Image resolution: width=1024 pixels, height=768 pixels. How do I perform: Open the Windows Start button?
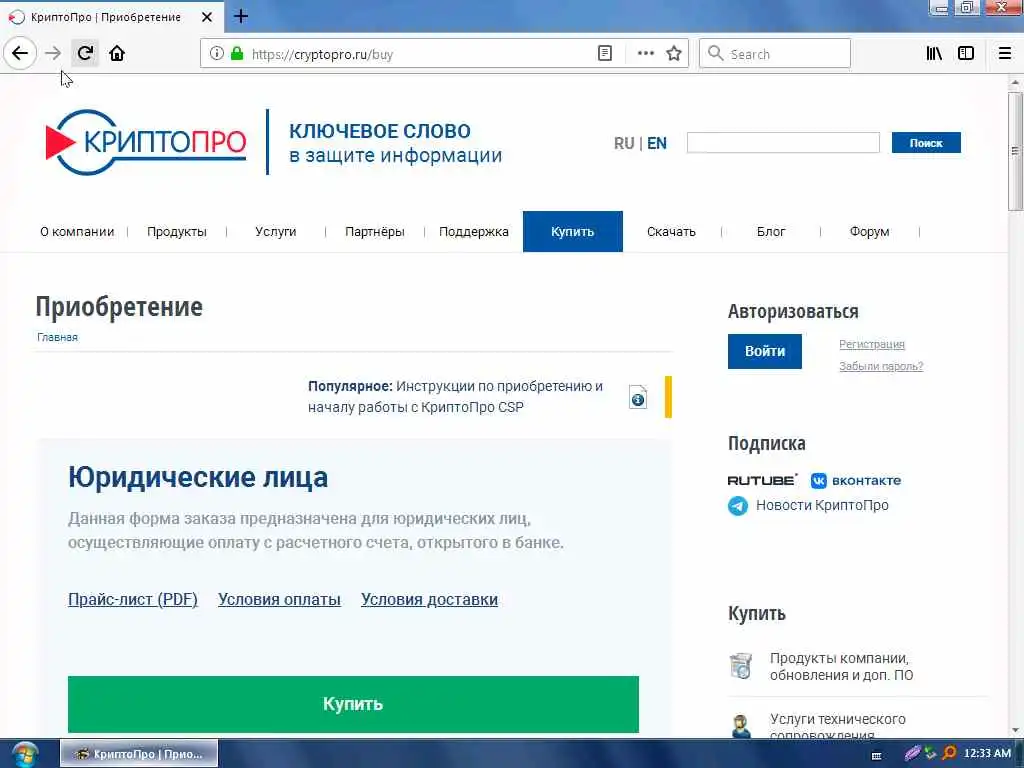pyautogui.click(x=24, y=754)
